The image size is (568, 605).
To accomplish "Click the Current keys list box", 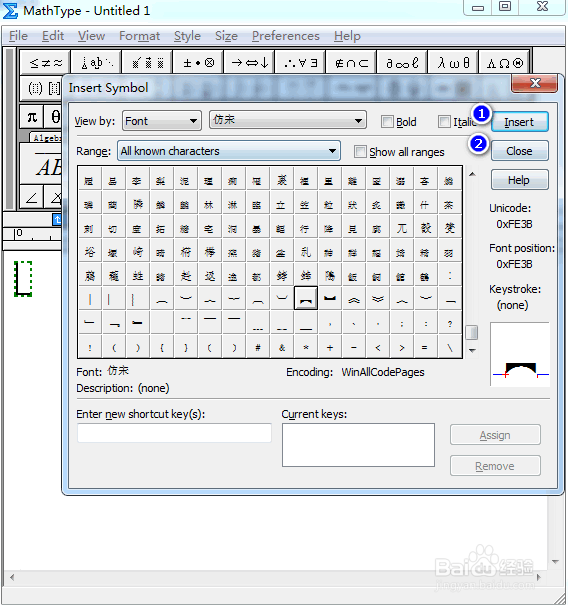I will pyautogui.click(x=358, y=445).
